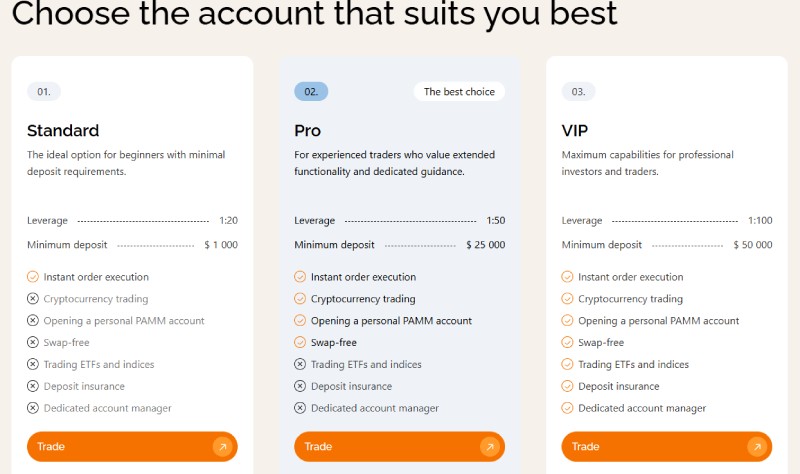Click arrow icon on VIP Trade button

756,446
